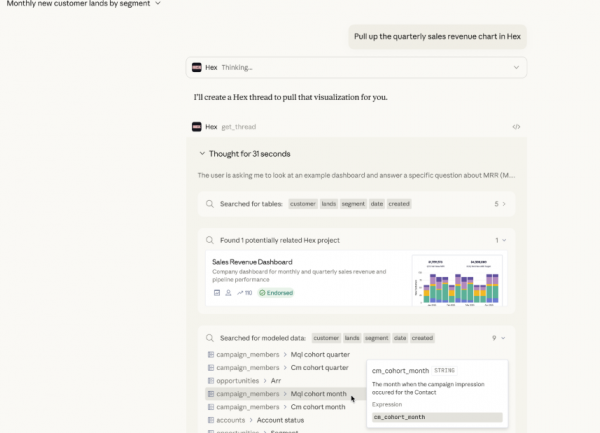Click the Endorsed badge on dashboard

pyautogui.click(x=276, y=293)
